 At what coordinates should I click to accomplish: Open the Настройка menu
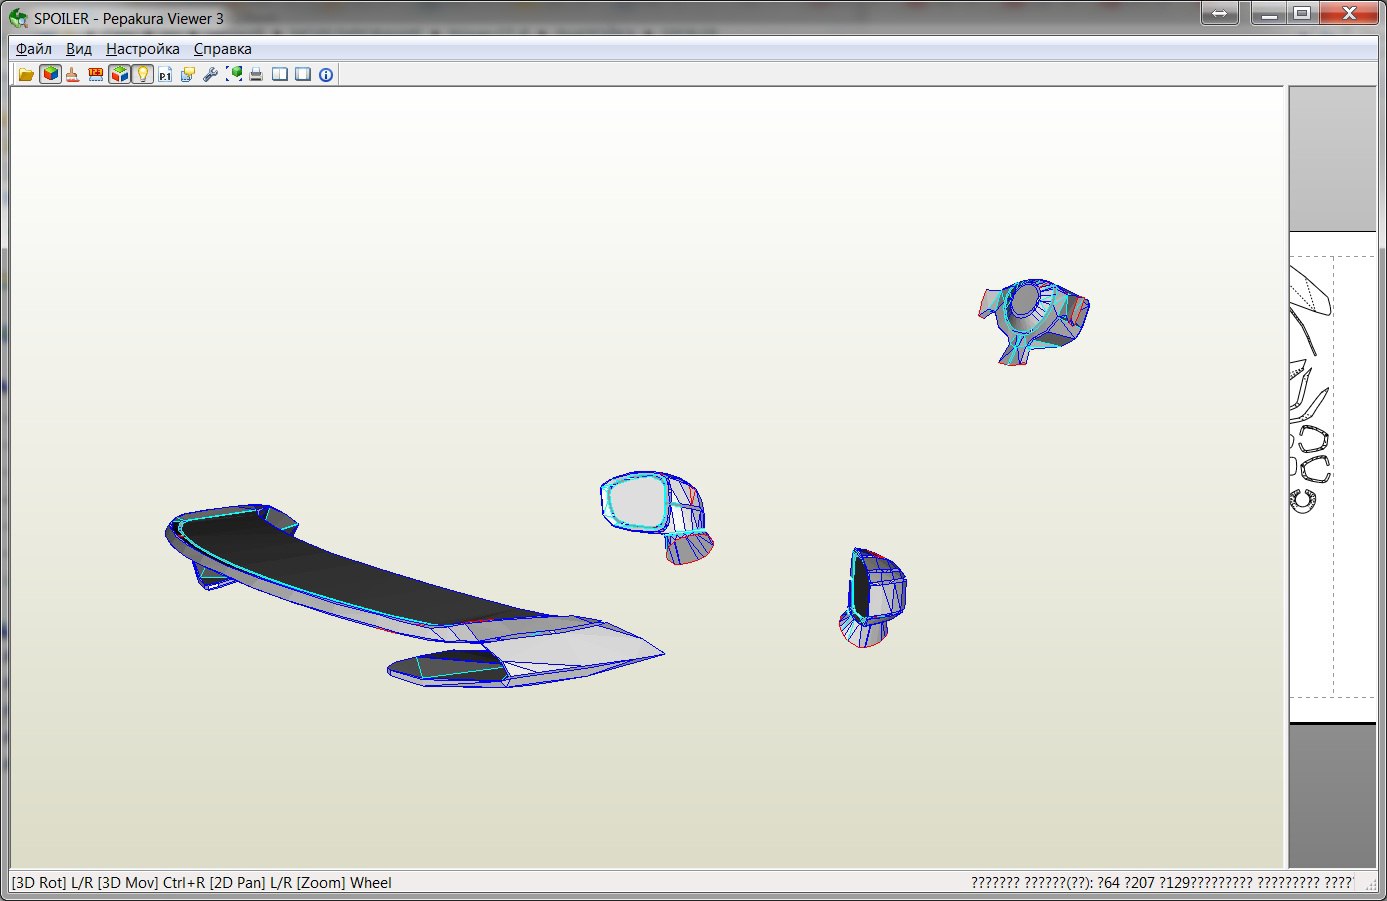(143, 49)
